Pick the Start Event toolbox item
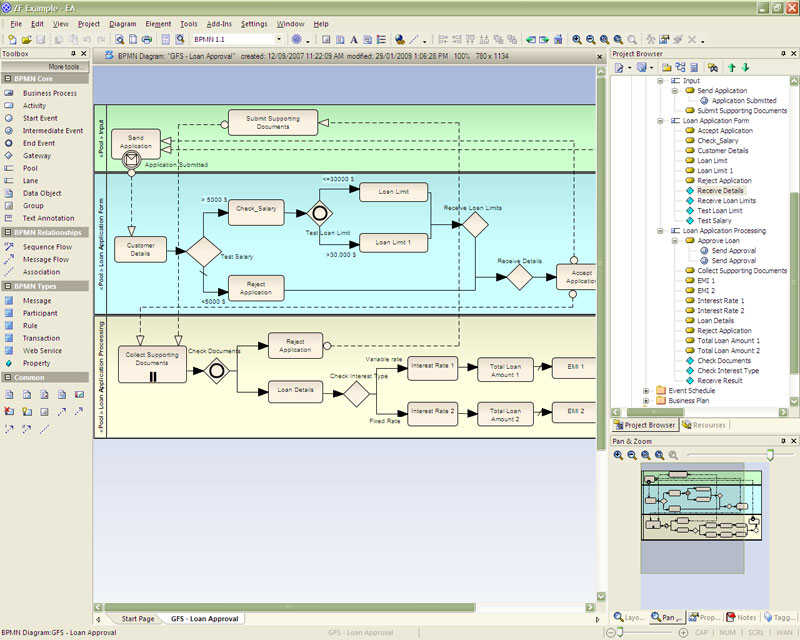The width and height of the screenshot is (800, 640). tap(41, 118)
